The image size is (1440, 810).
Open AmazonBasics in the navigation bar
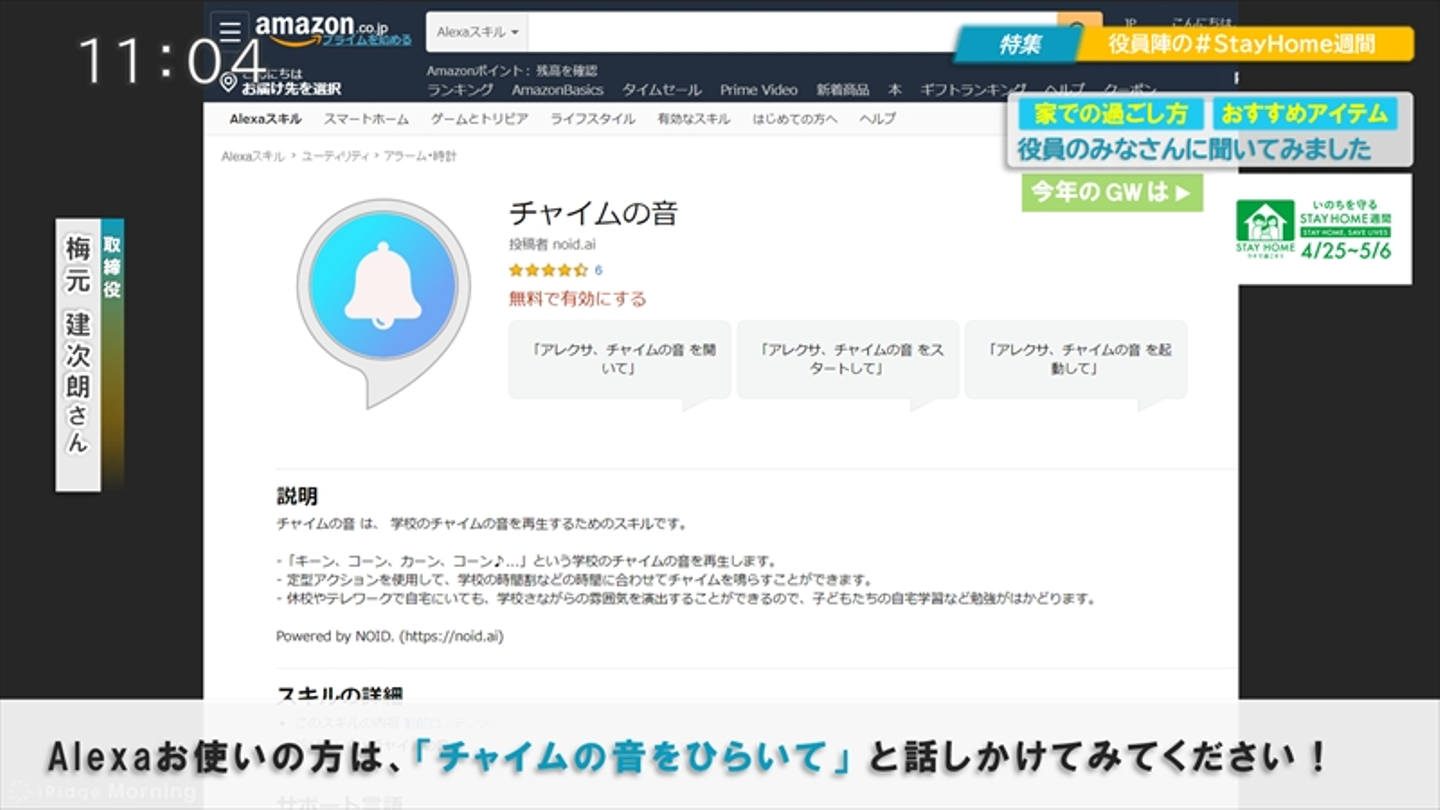click(x=558, y=90)
